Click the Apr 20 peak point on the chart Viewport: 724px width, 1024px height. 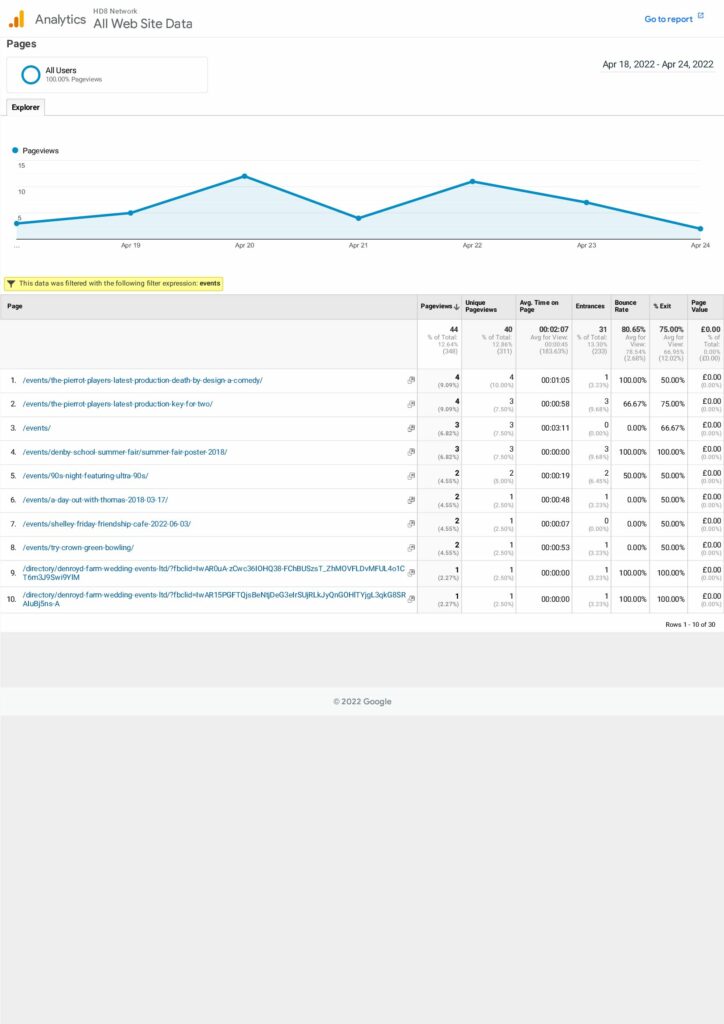[244, 176]
